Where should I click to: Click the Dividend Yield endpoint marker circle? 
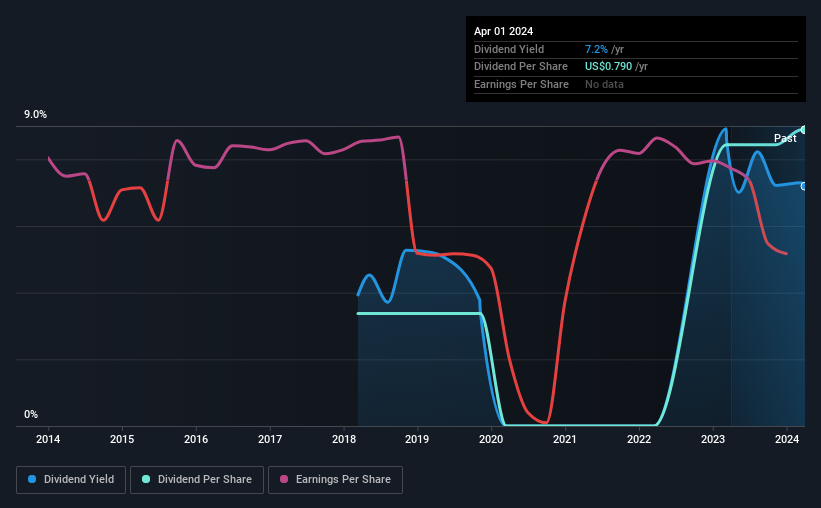click(x=804, y=186)
